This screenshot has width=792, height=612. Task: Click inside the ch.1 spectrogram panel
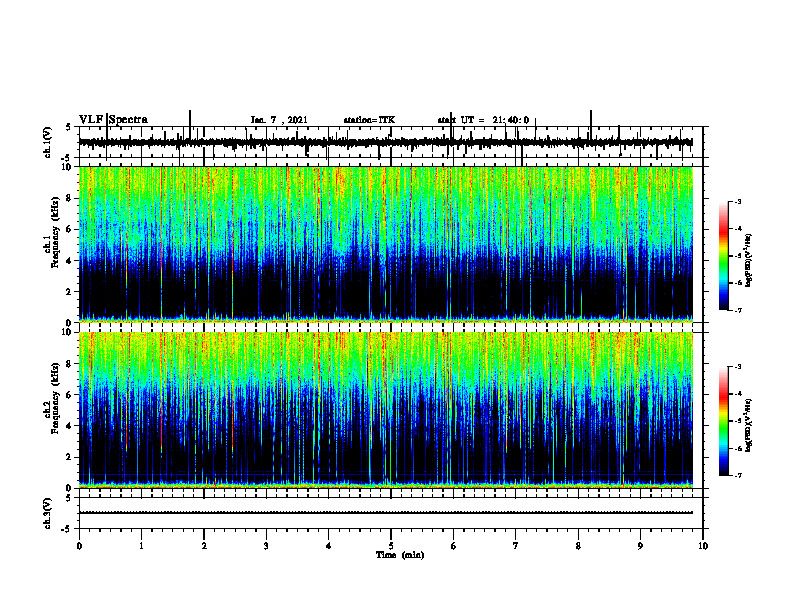pos(386,244)
